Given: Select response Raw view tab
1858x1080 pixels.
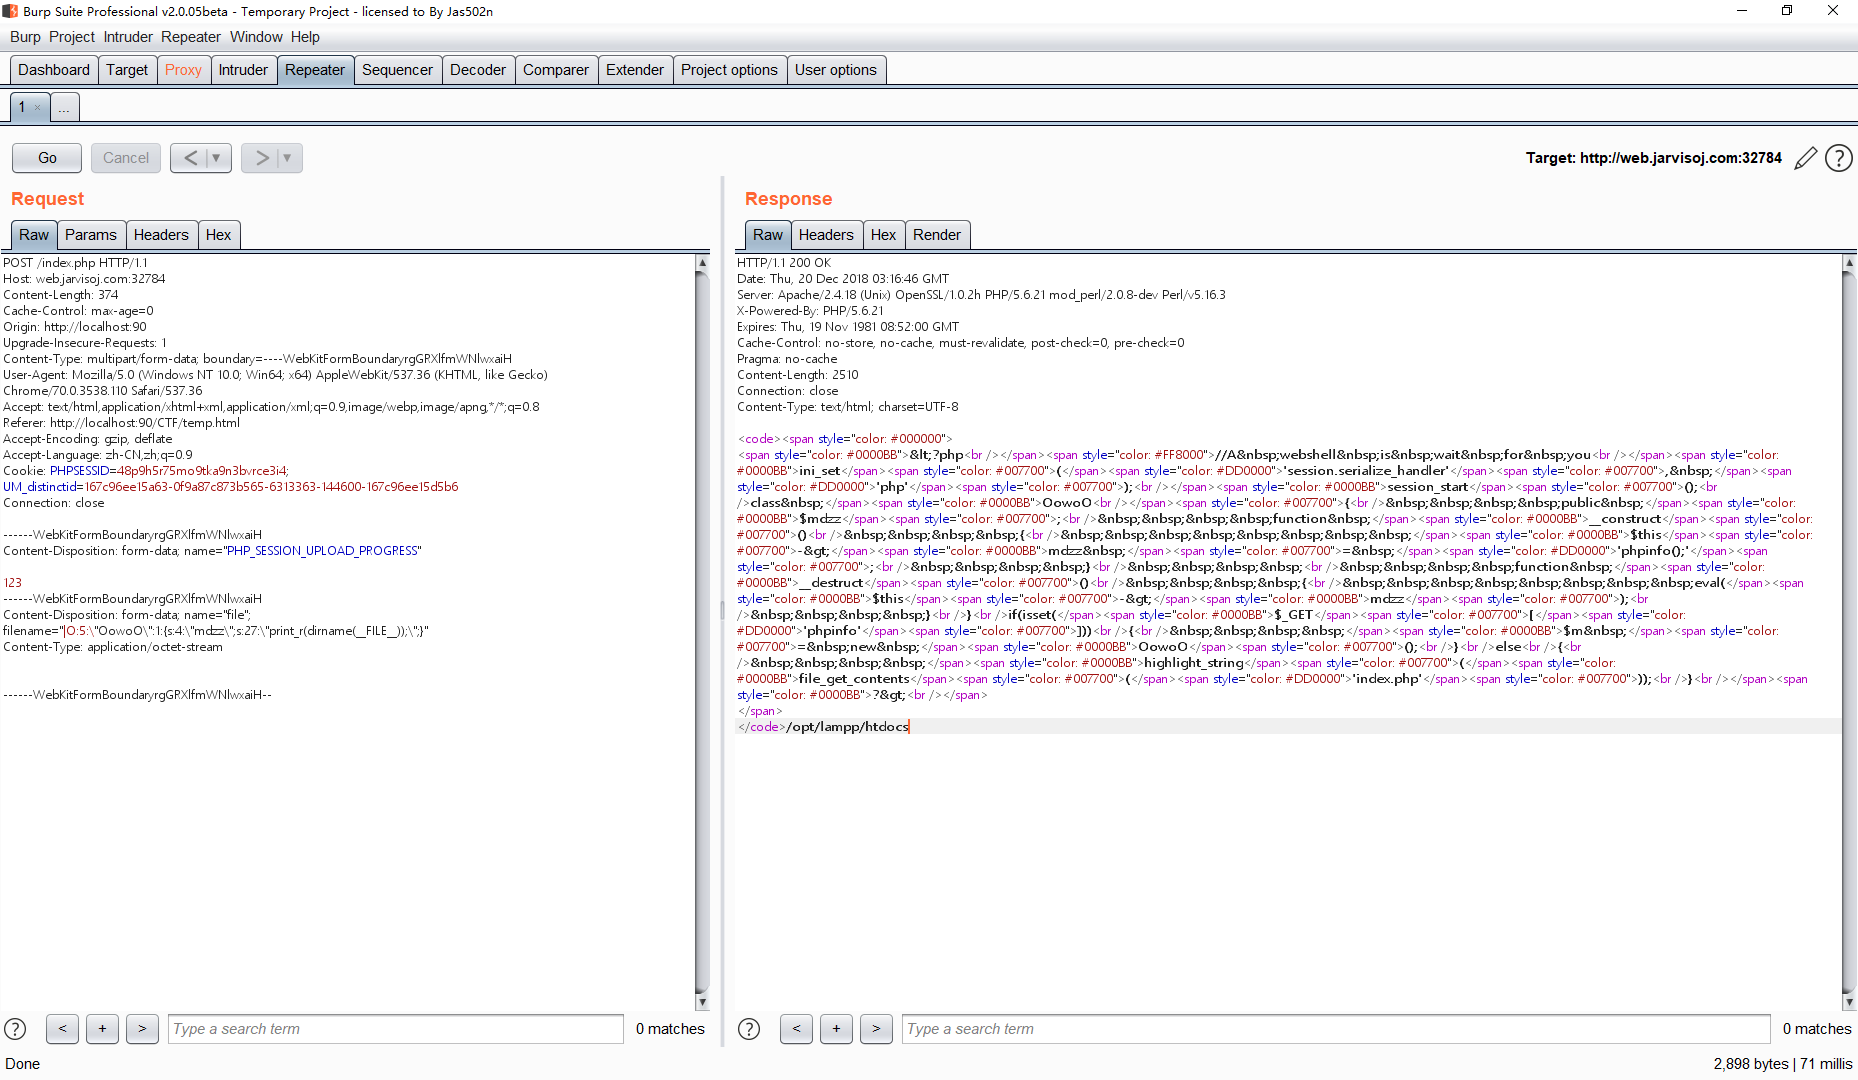Looking at the screenshot, I should point(768,235).
